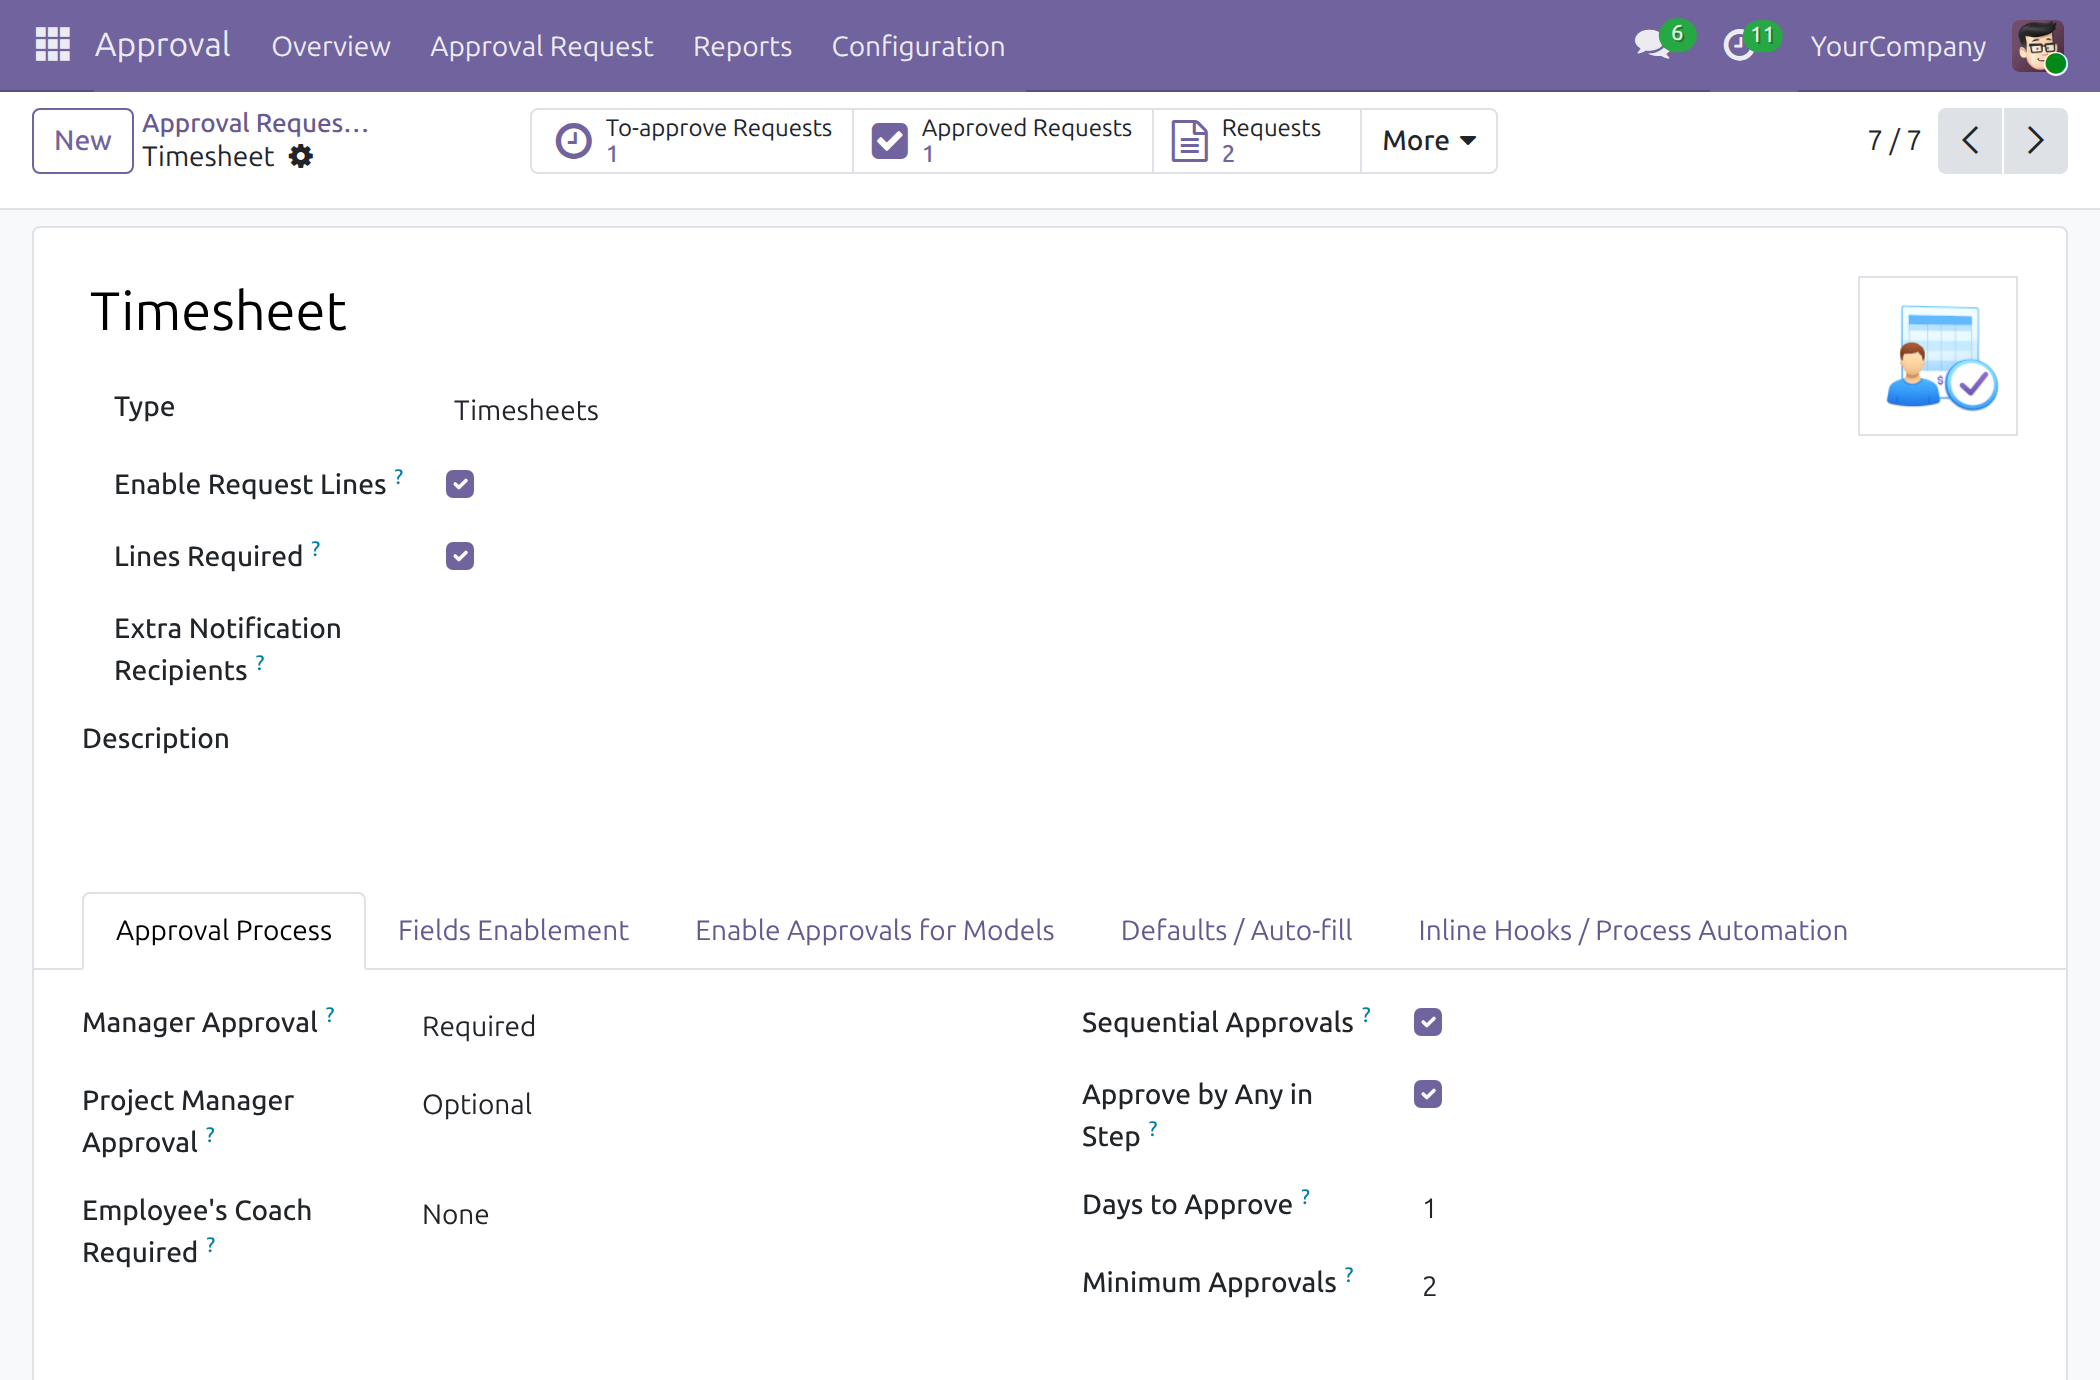Toggle Sequential Approvals checkbox
This screenshot has width=2100, height=1380.
(x=1428, y=1022)
